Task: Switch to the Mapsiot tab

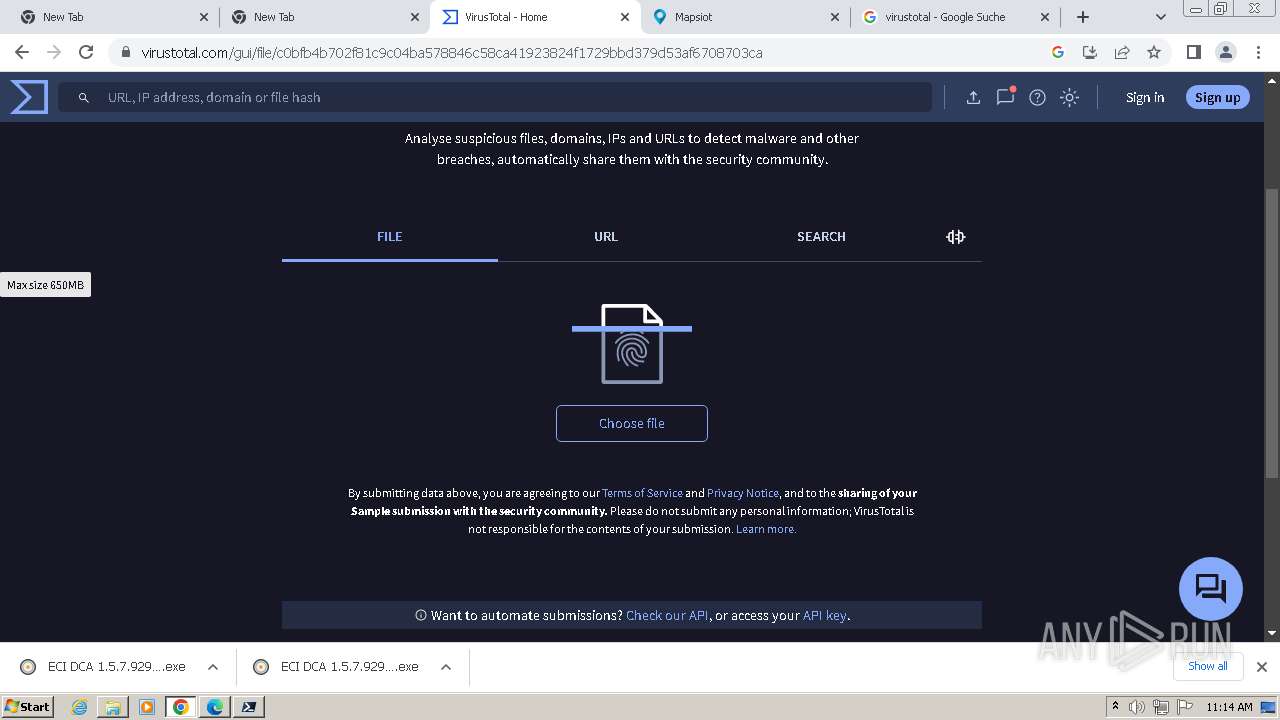Action: click(745, 17)
